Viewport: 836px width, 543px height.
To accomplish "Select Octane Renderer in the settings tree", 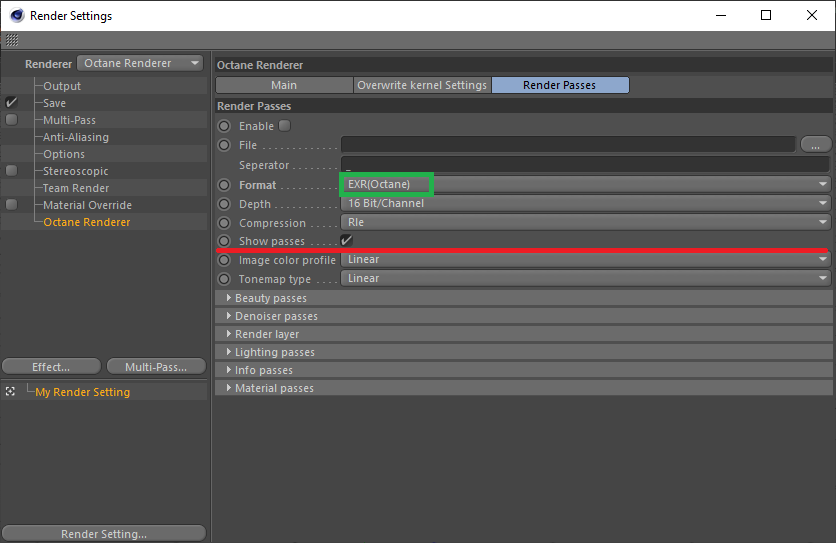I will (x=86, y=222).
